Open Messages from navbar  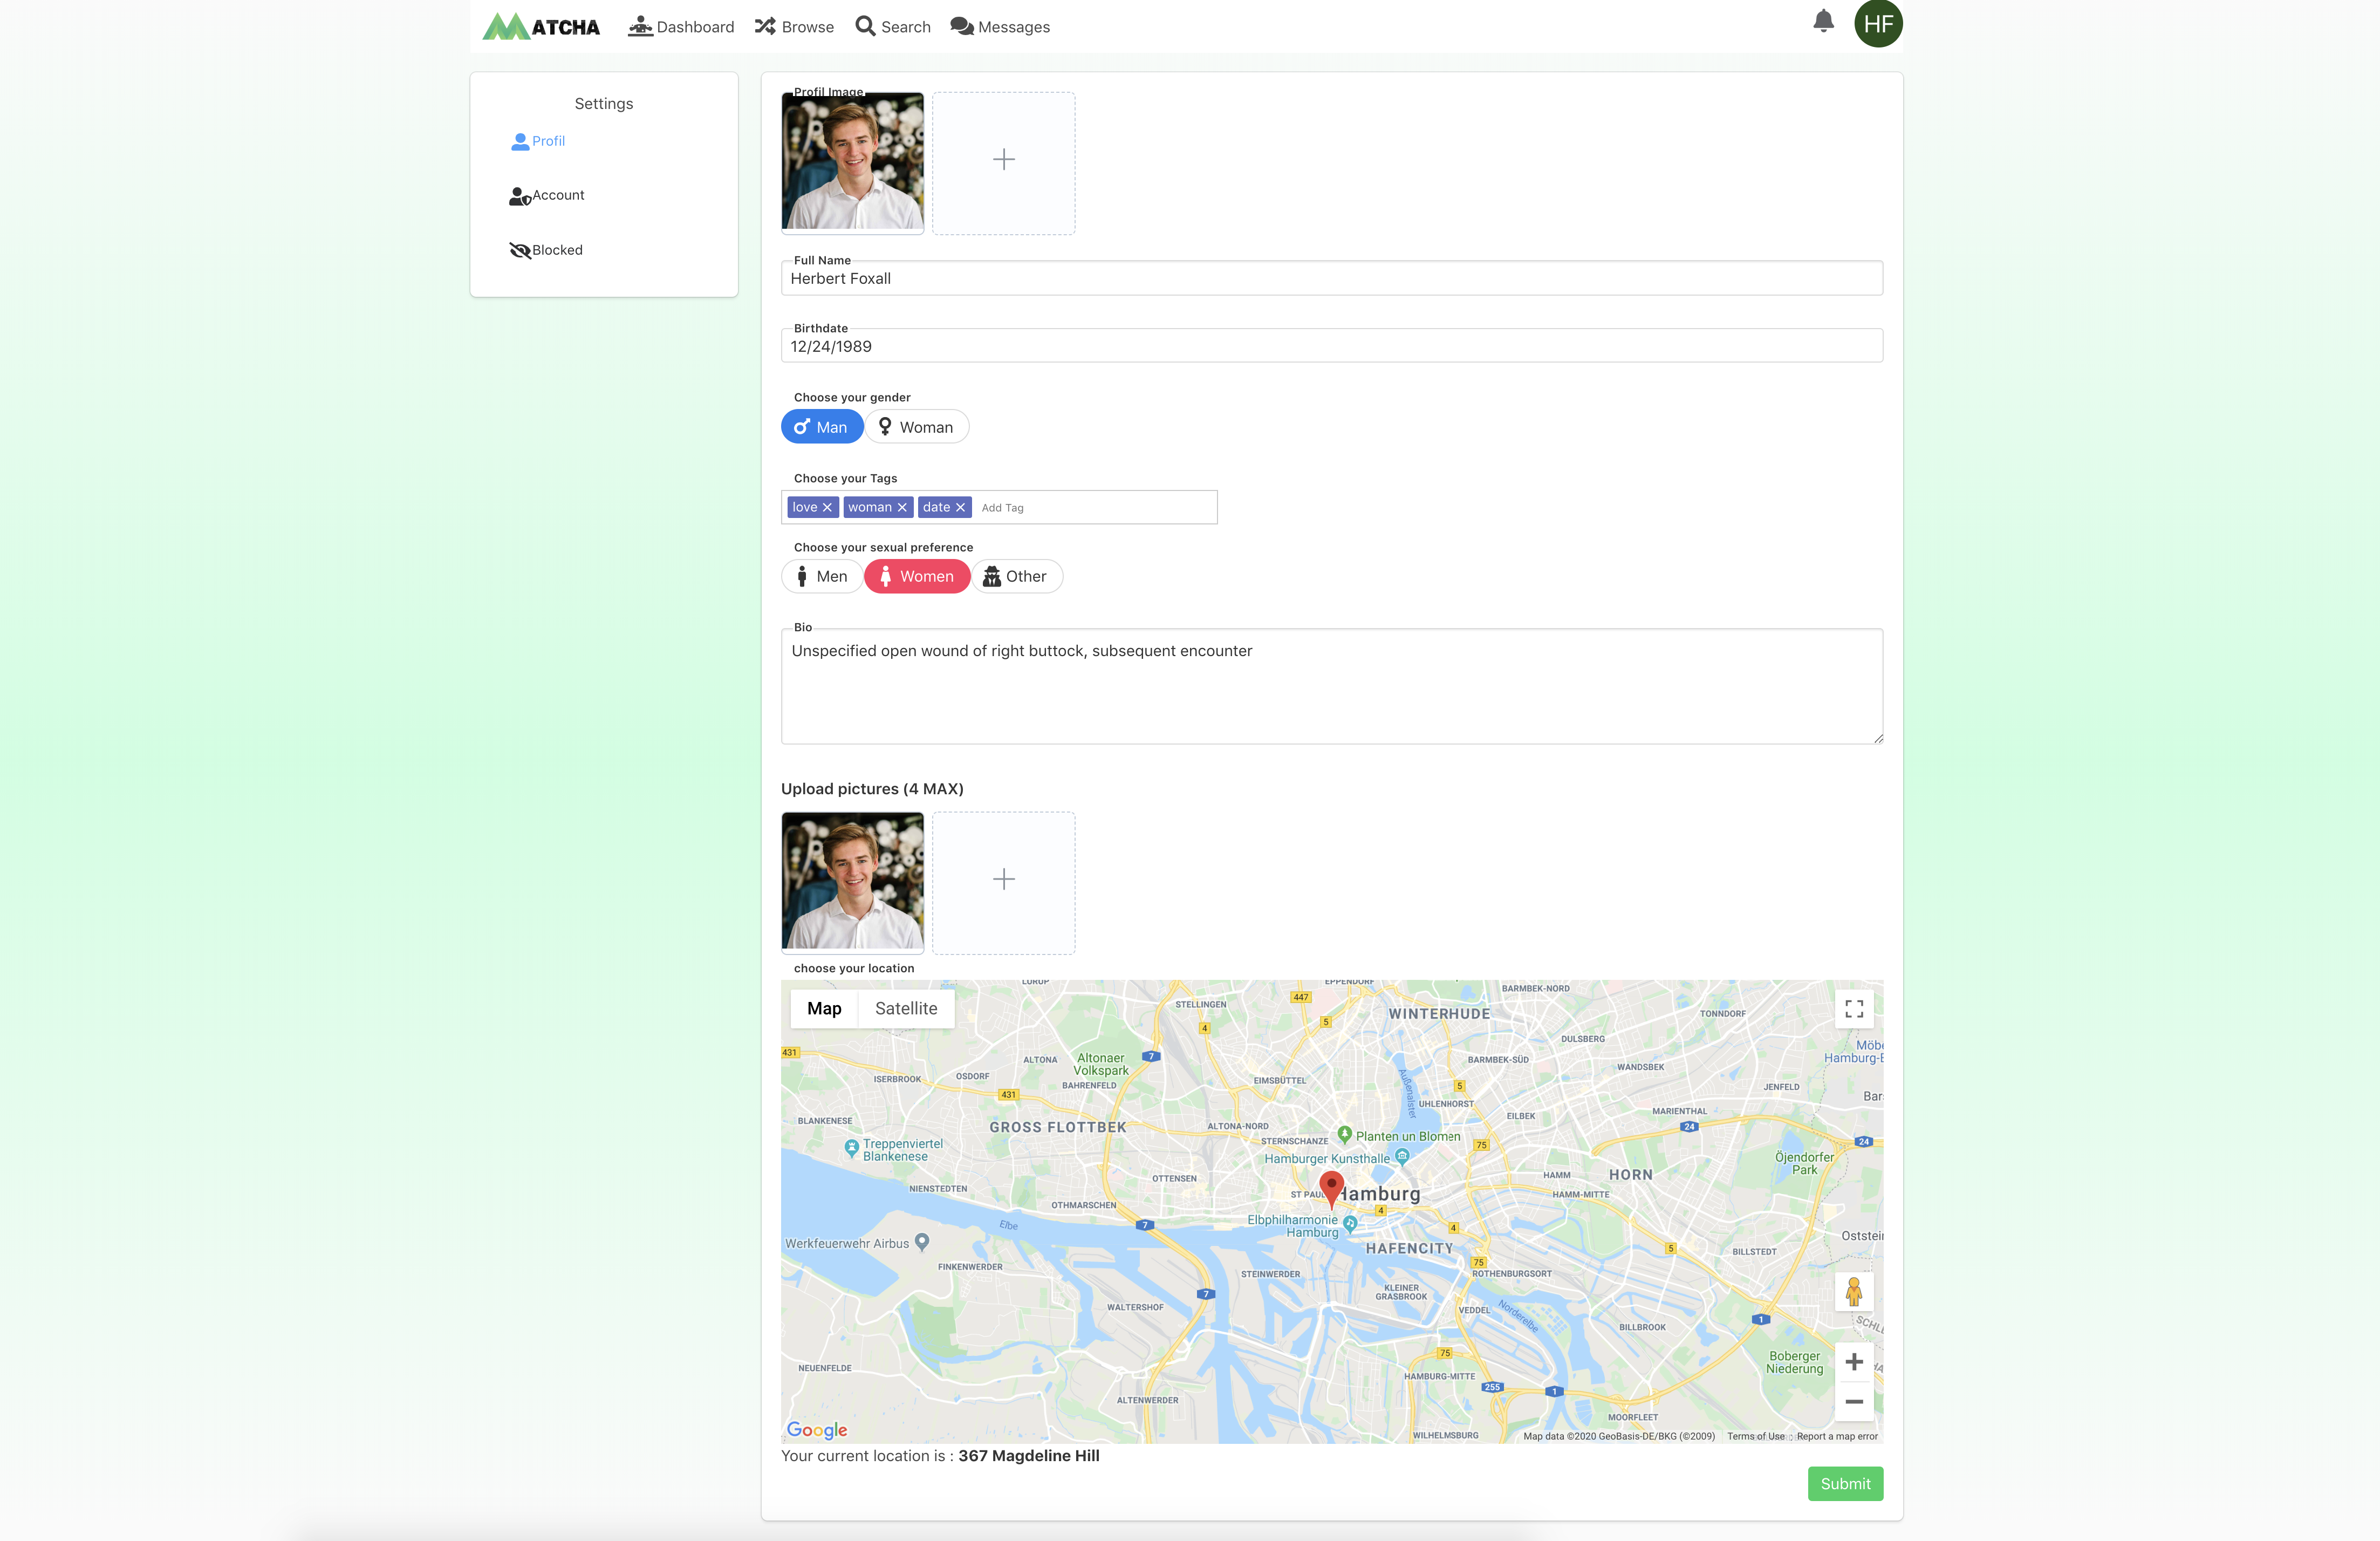pos(999,27)
